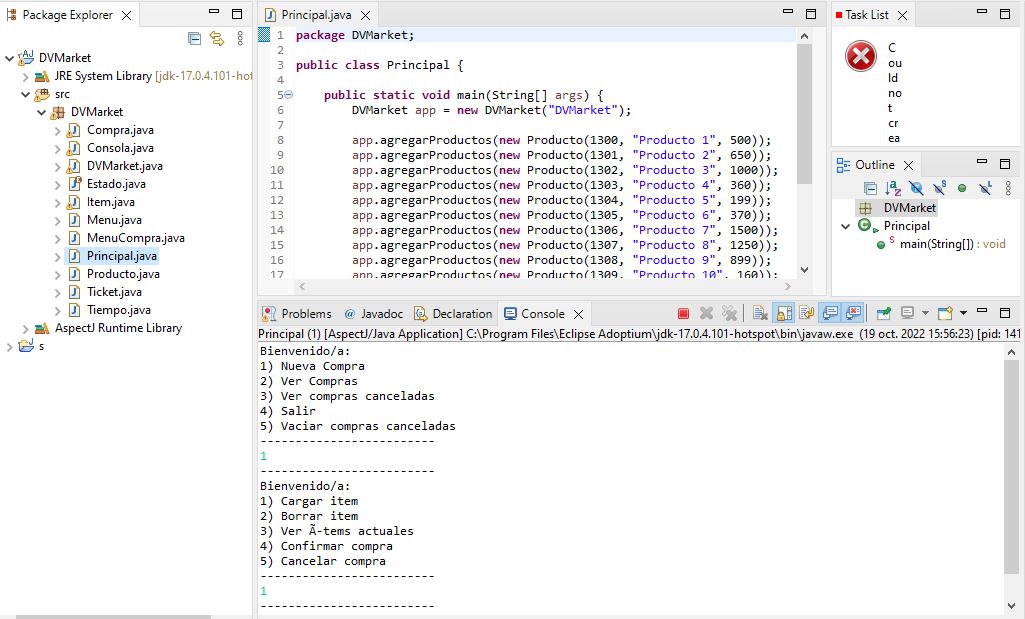The height and width of the screenshot is (619, 1025).
Task: Expand the Compra.java tree node
Action: coord(57,130)
